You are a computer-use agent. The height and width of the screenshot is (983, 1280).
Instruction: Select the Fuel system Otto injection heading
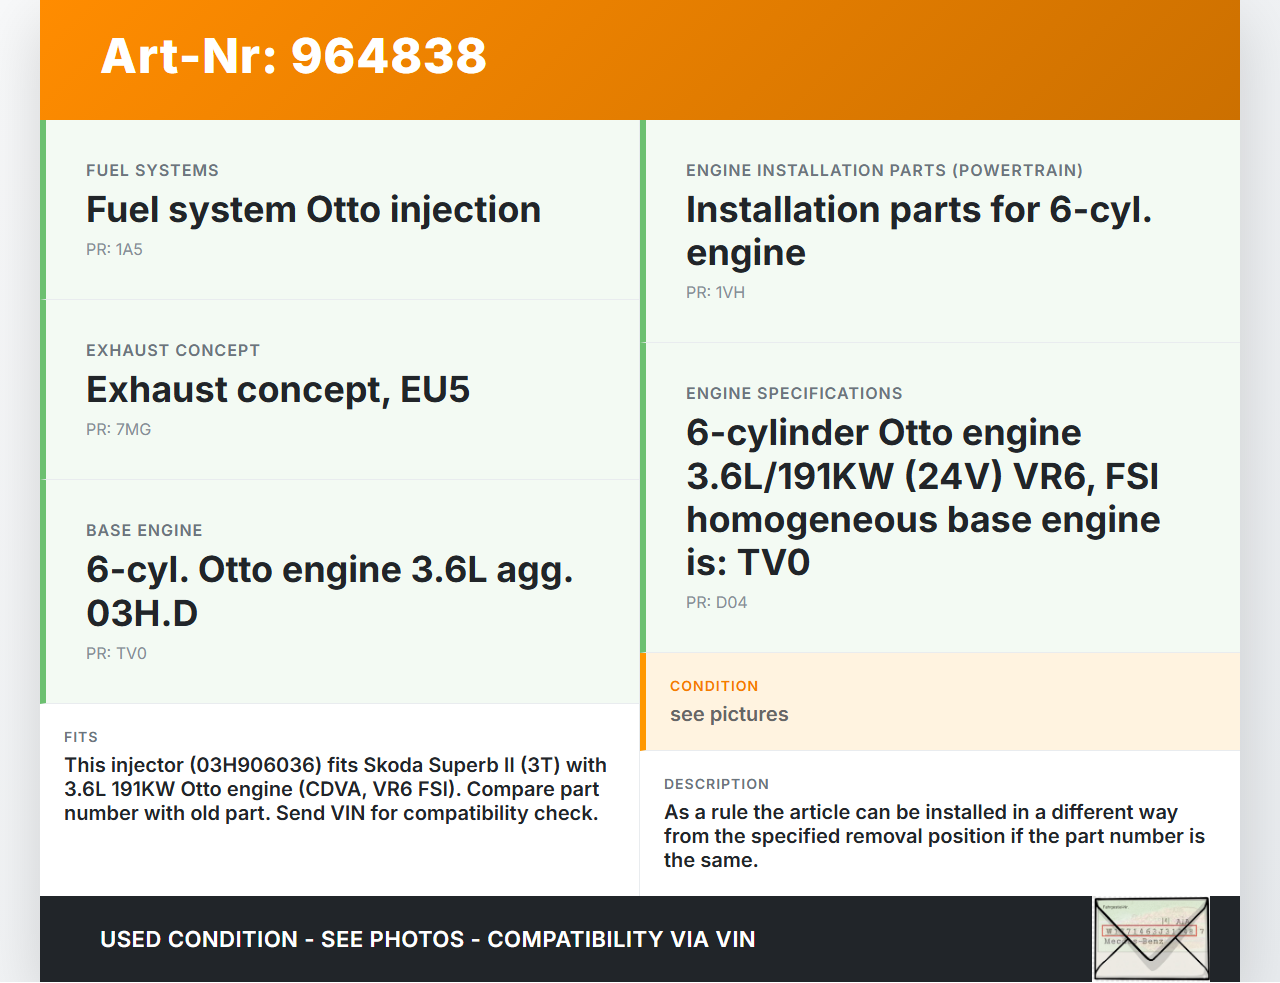tap(313, 210)
